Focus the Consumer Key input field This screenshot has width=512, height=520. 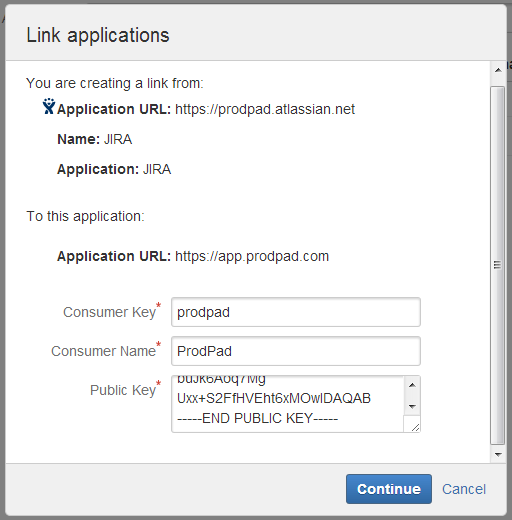pos(296,312)
